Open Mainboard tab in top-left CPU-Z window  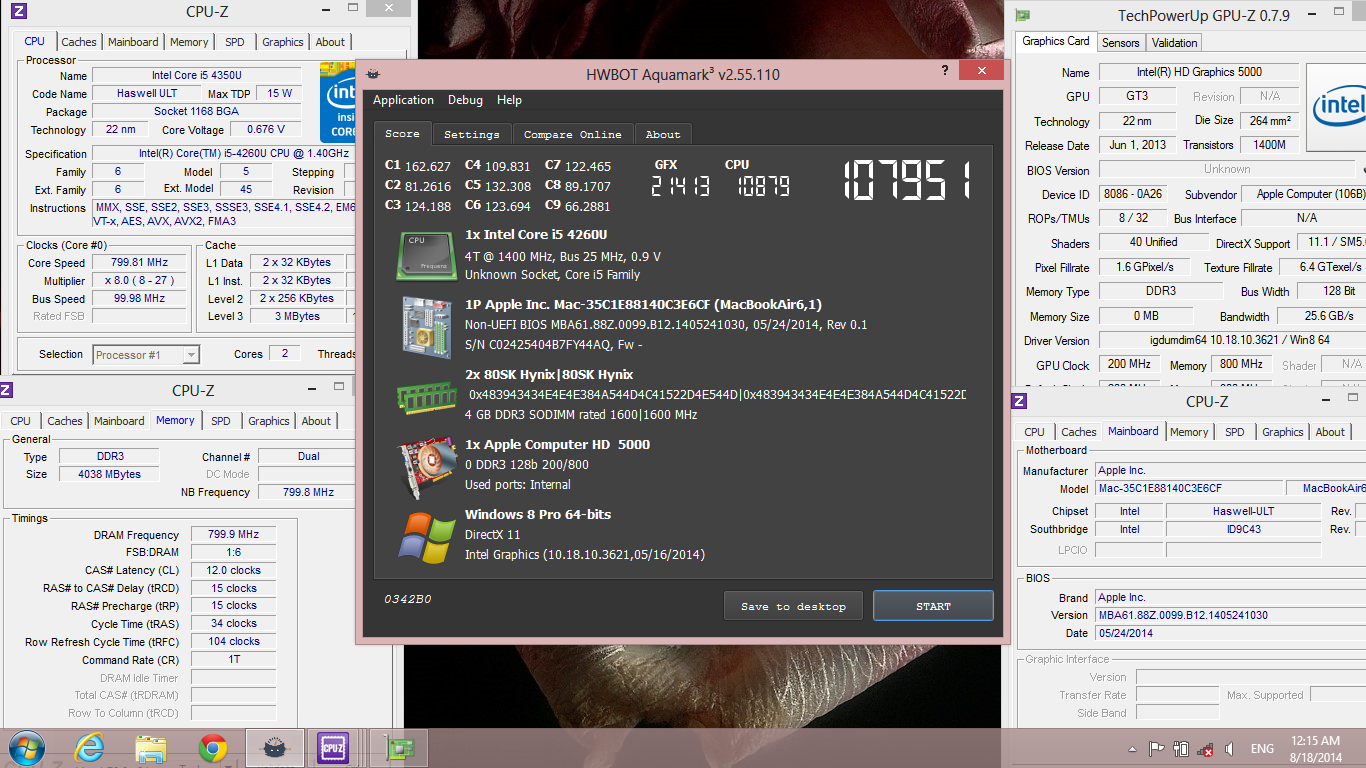click(133, 42)
